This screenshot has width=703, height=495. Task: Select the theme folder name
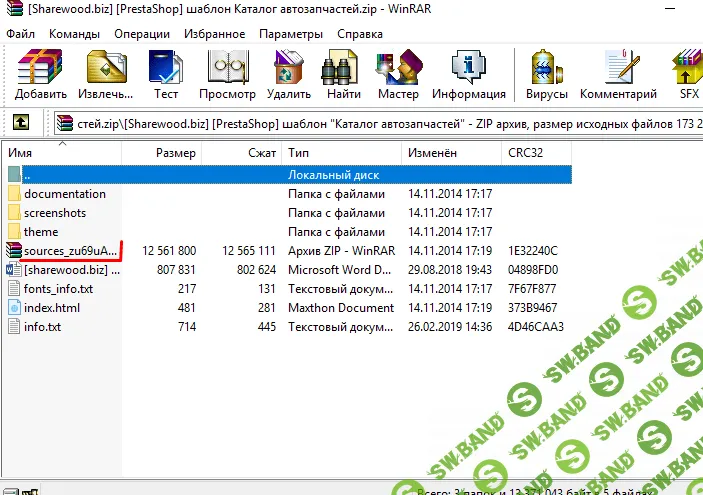click(41, 231)
